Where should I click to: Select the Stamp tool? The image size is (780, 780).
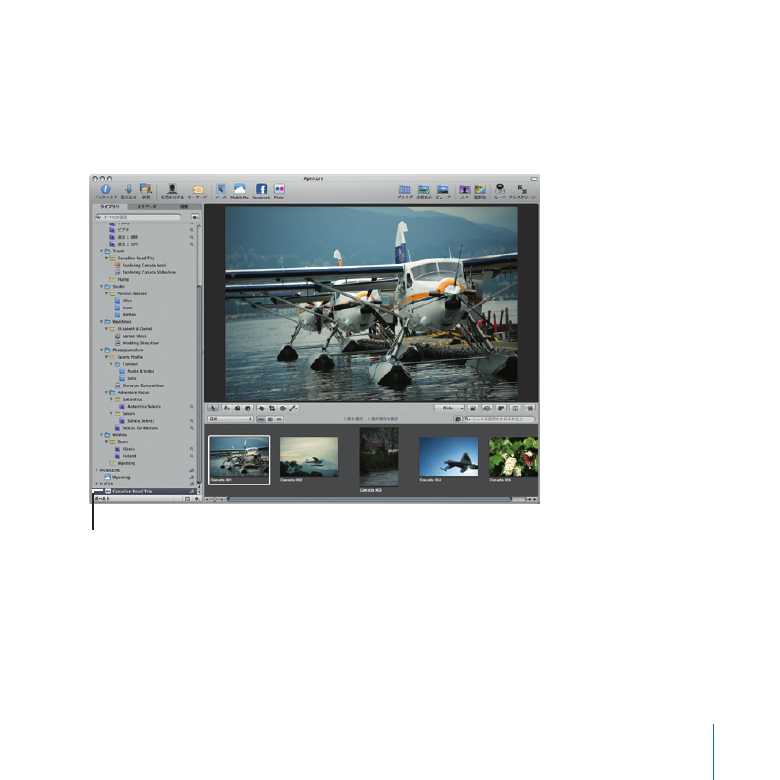(248, 408)
